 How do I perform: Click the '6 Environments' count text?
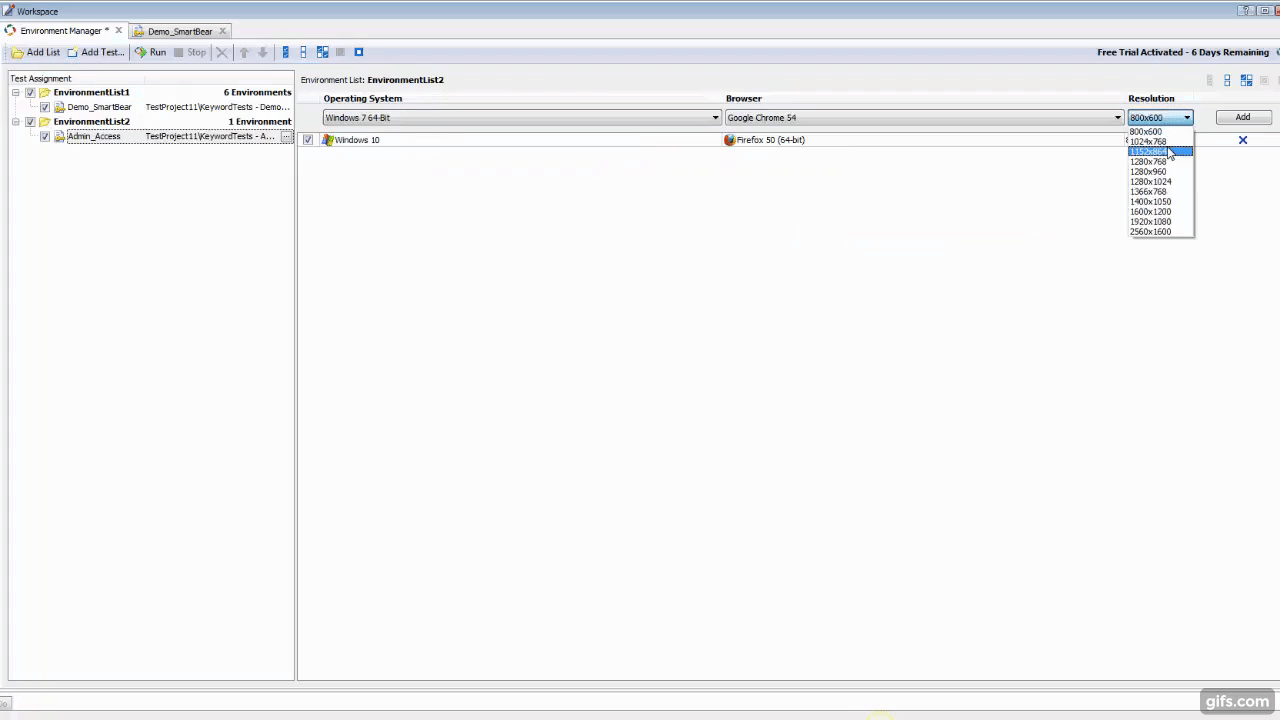pyautogui.click(x=257, y=93)
